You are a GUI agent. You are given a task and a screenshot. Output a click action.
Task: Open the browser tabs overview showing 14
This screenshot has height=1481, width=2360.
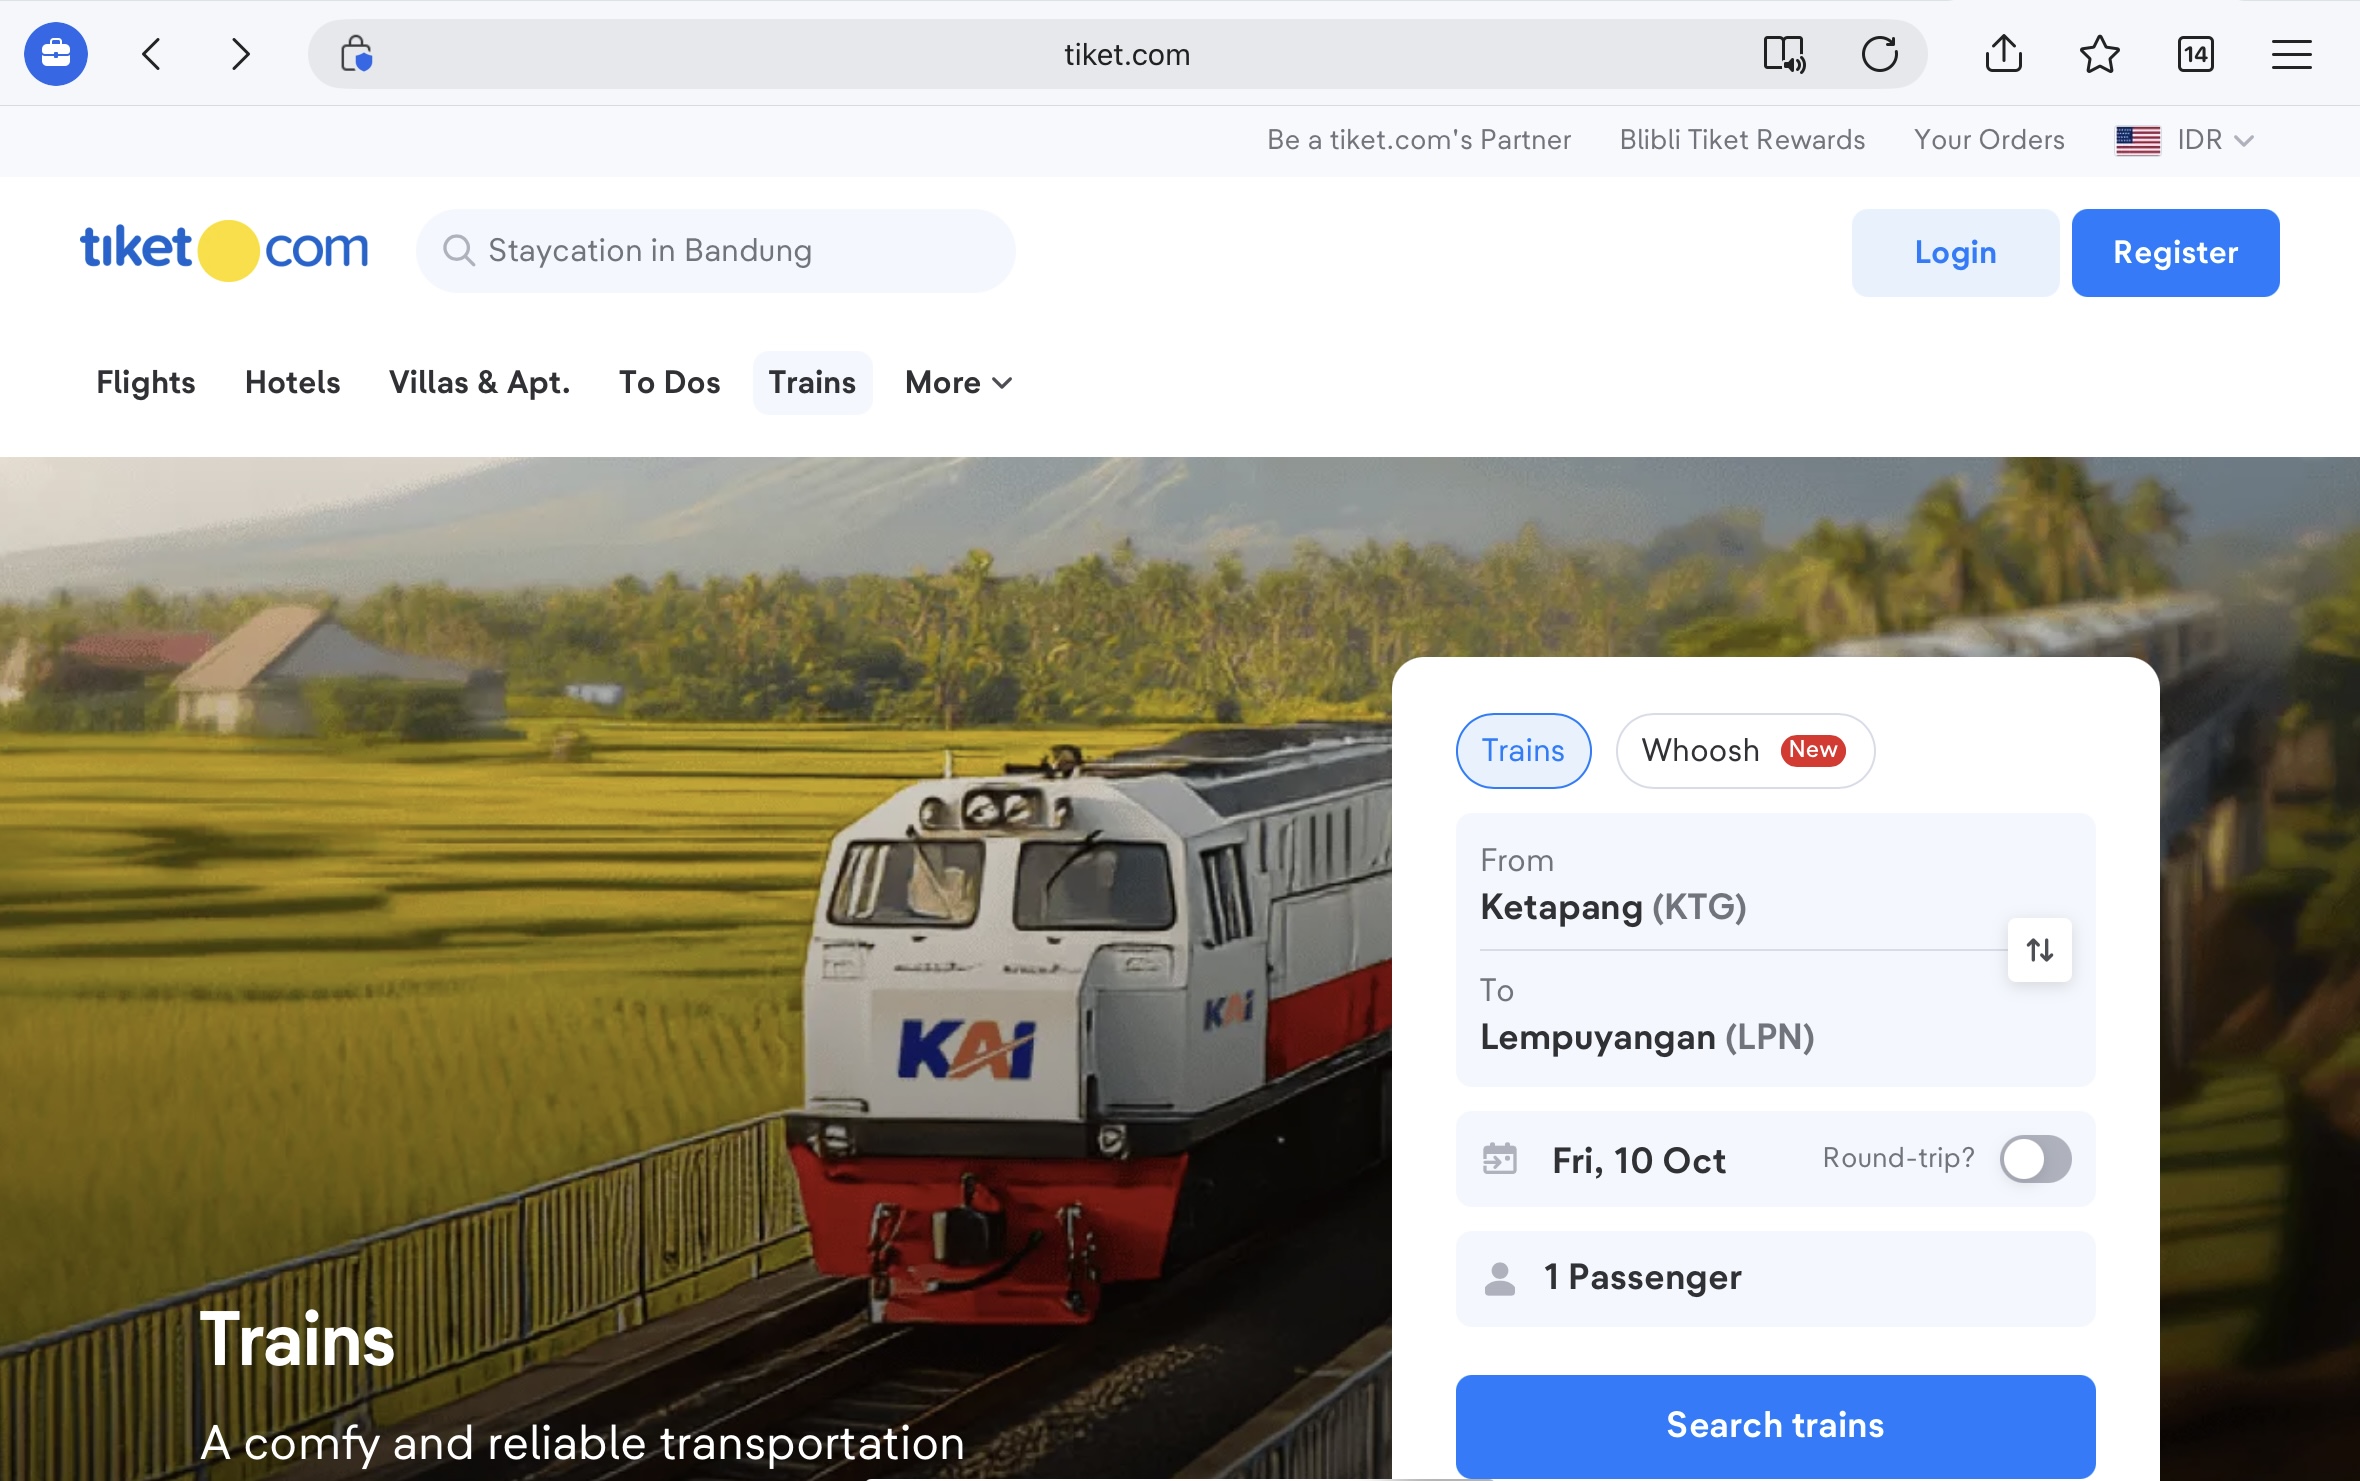tap(2195, 54)
